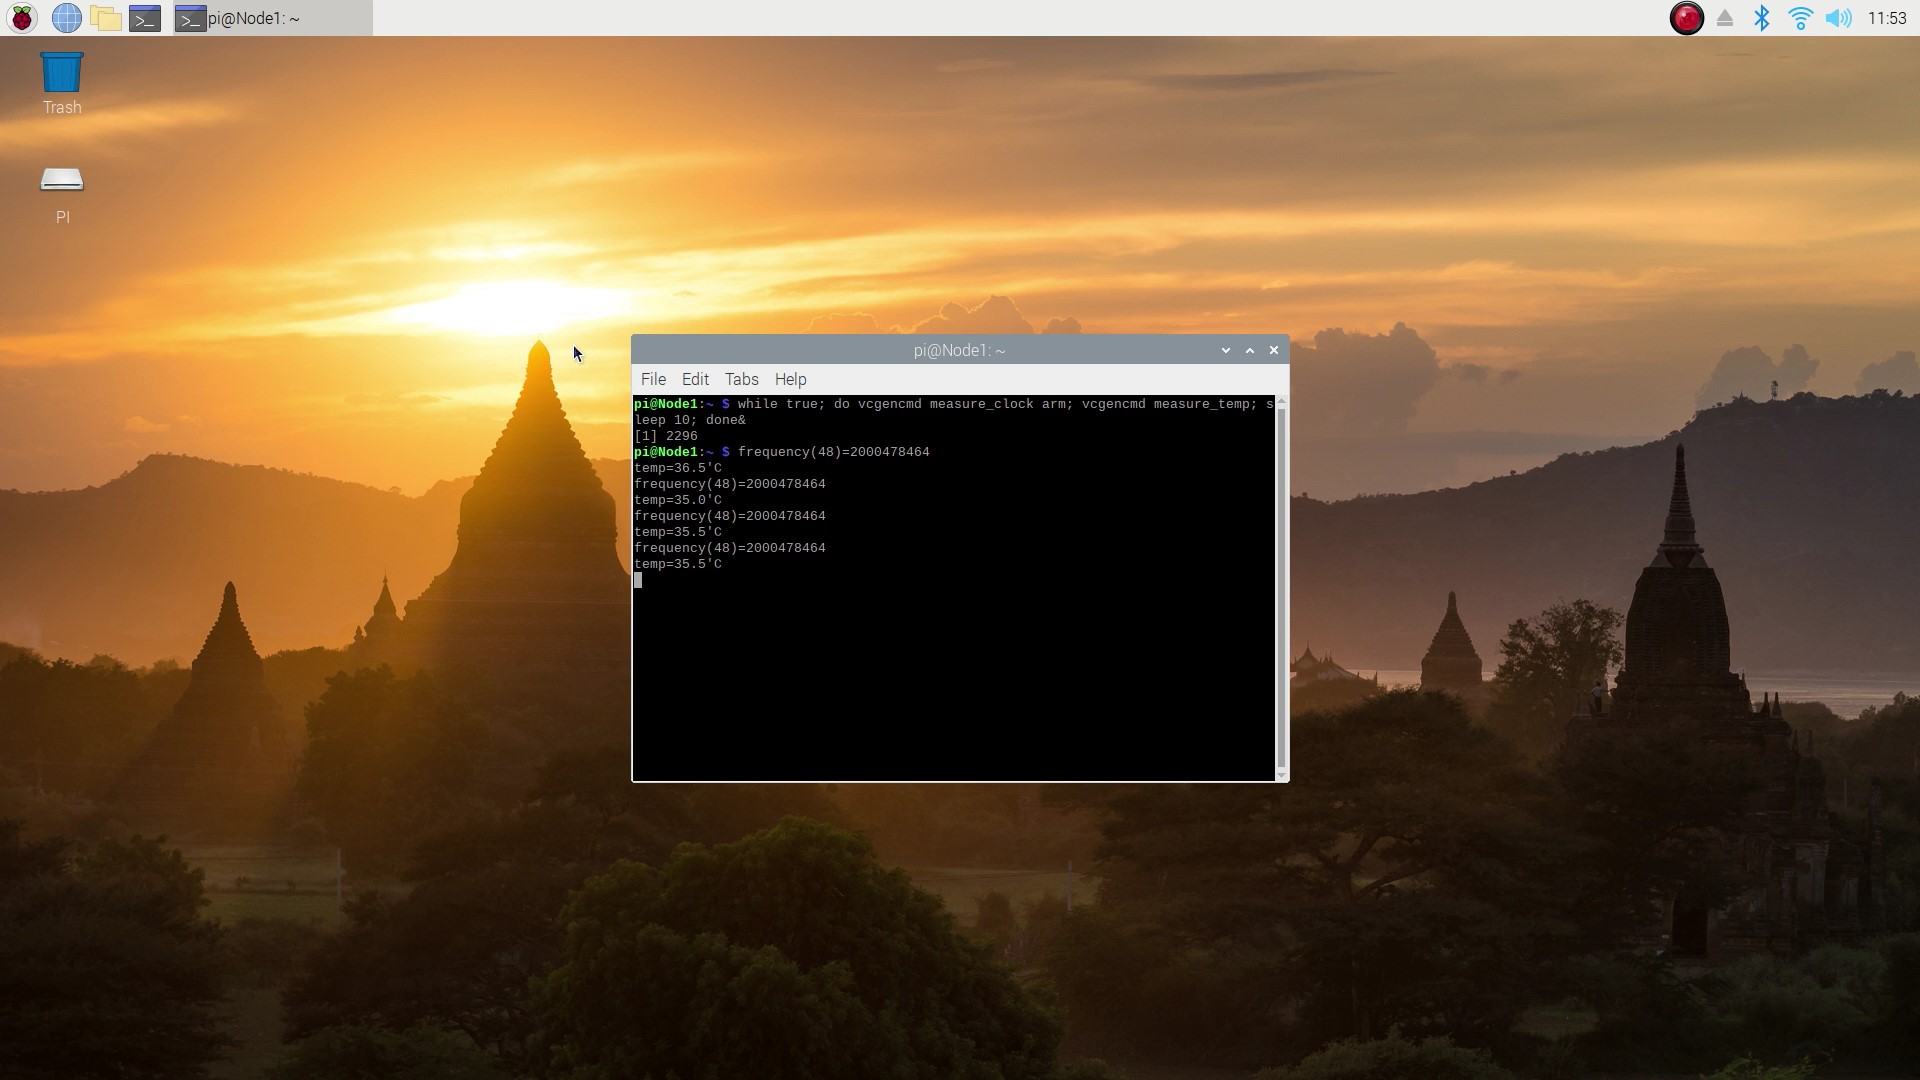Open the terminal Tabs menu
The height and width of the screenshot is (1080, 1920).
click(741, 379)
